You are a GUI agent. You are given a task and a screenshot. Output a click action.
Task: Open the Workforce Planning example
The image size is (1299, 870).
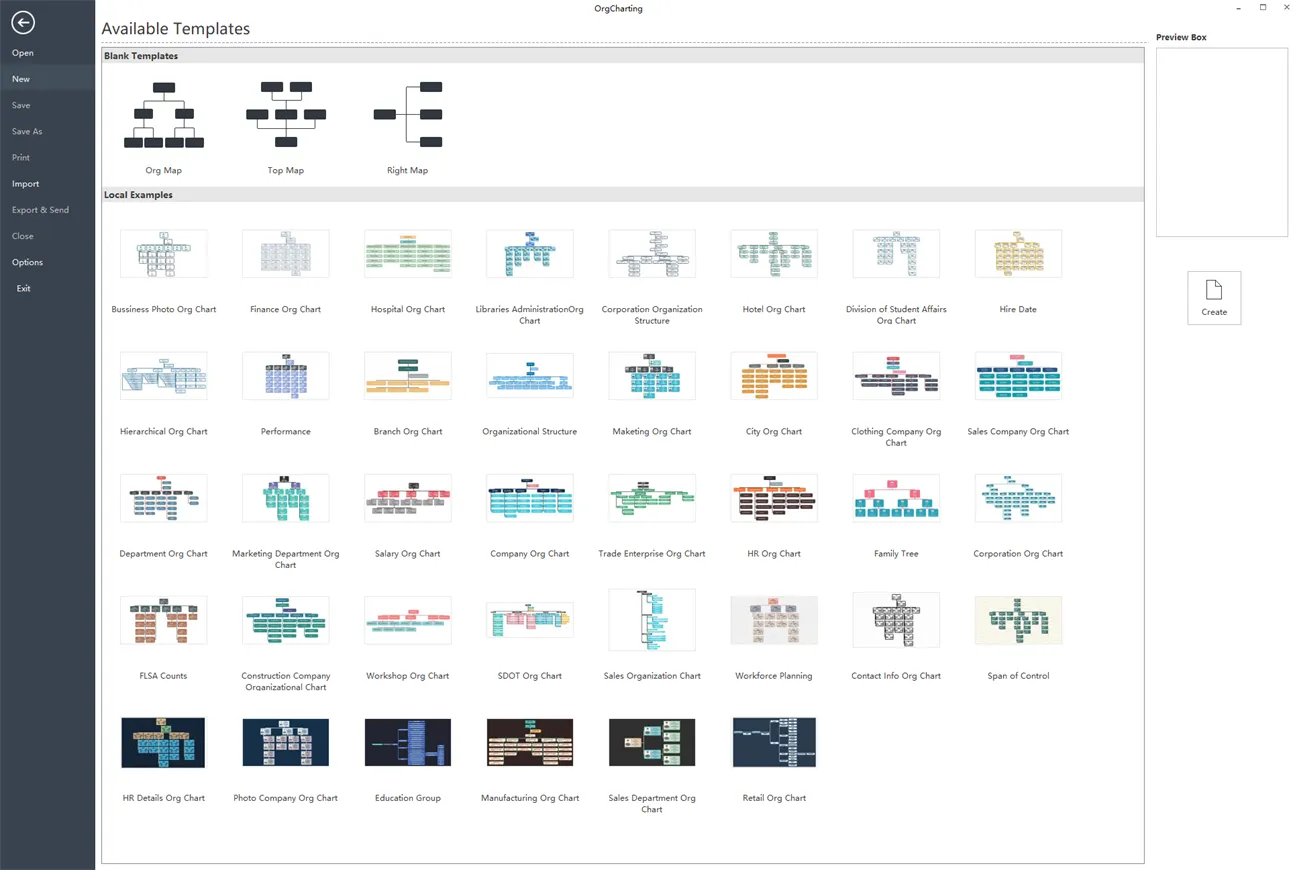[773, 619]
